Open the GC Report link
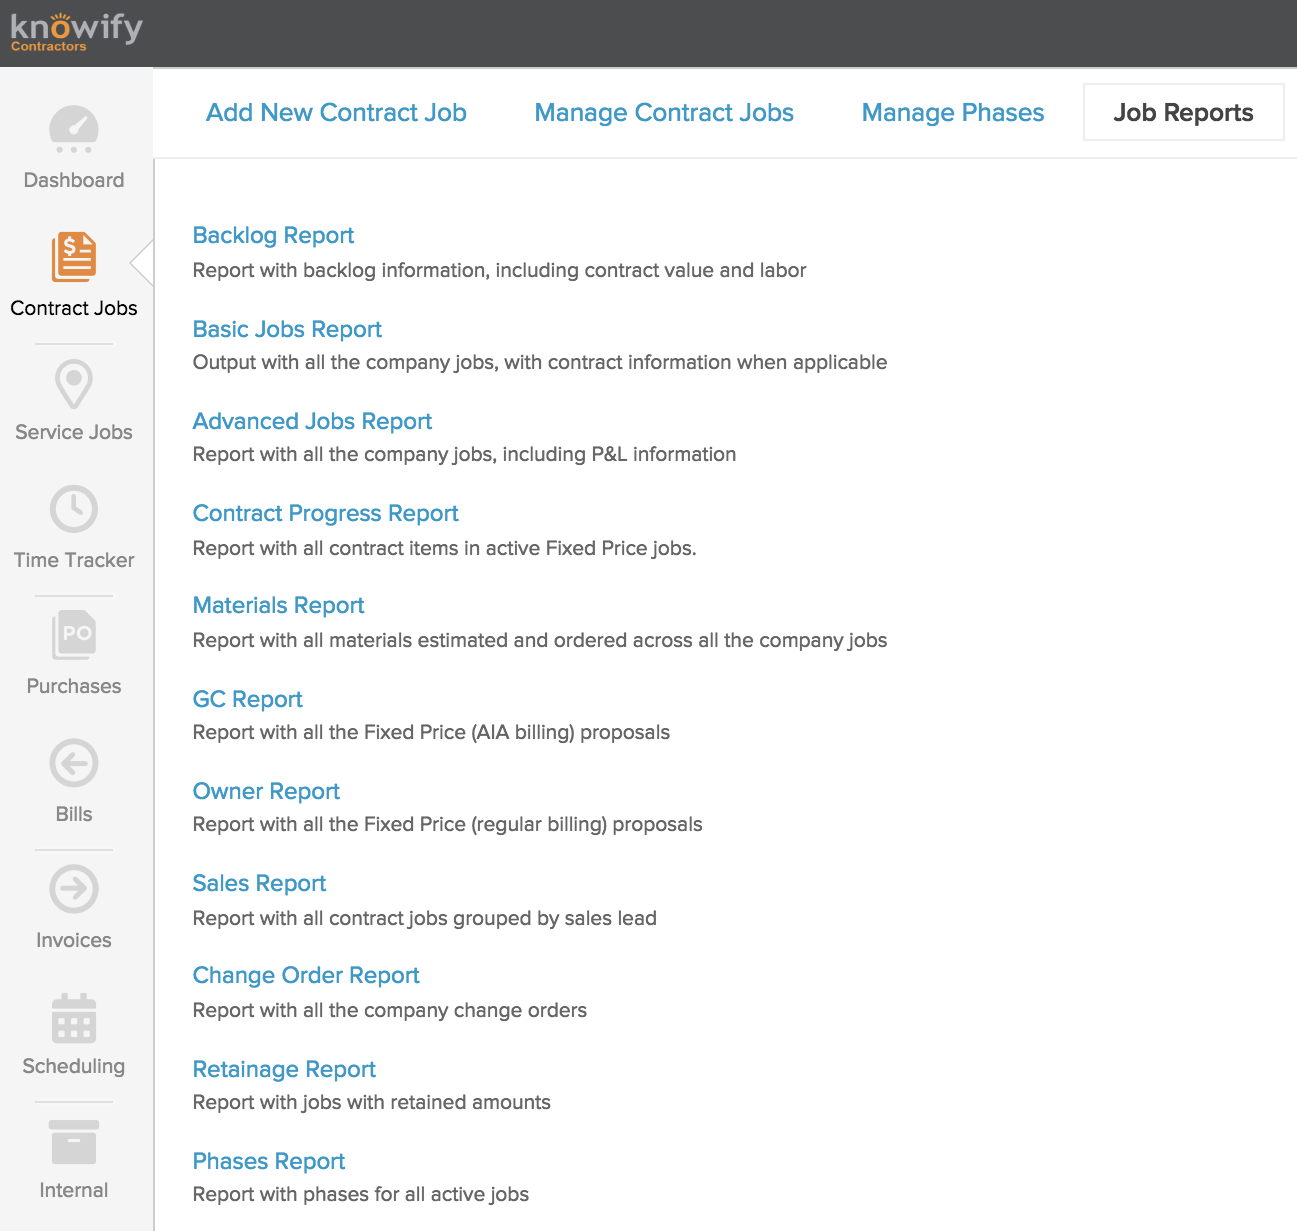The height and width of the screenshot is (1231, 1297). point(247,699)
